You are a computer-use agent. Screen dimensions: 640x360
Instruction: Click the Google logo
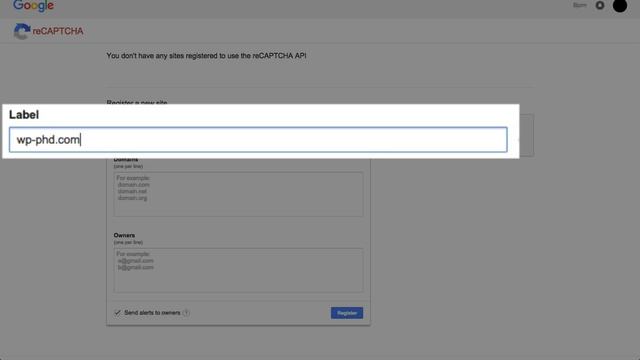pyautogui.click(x=33, y=6)
